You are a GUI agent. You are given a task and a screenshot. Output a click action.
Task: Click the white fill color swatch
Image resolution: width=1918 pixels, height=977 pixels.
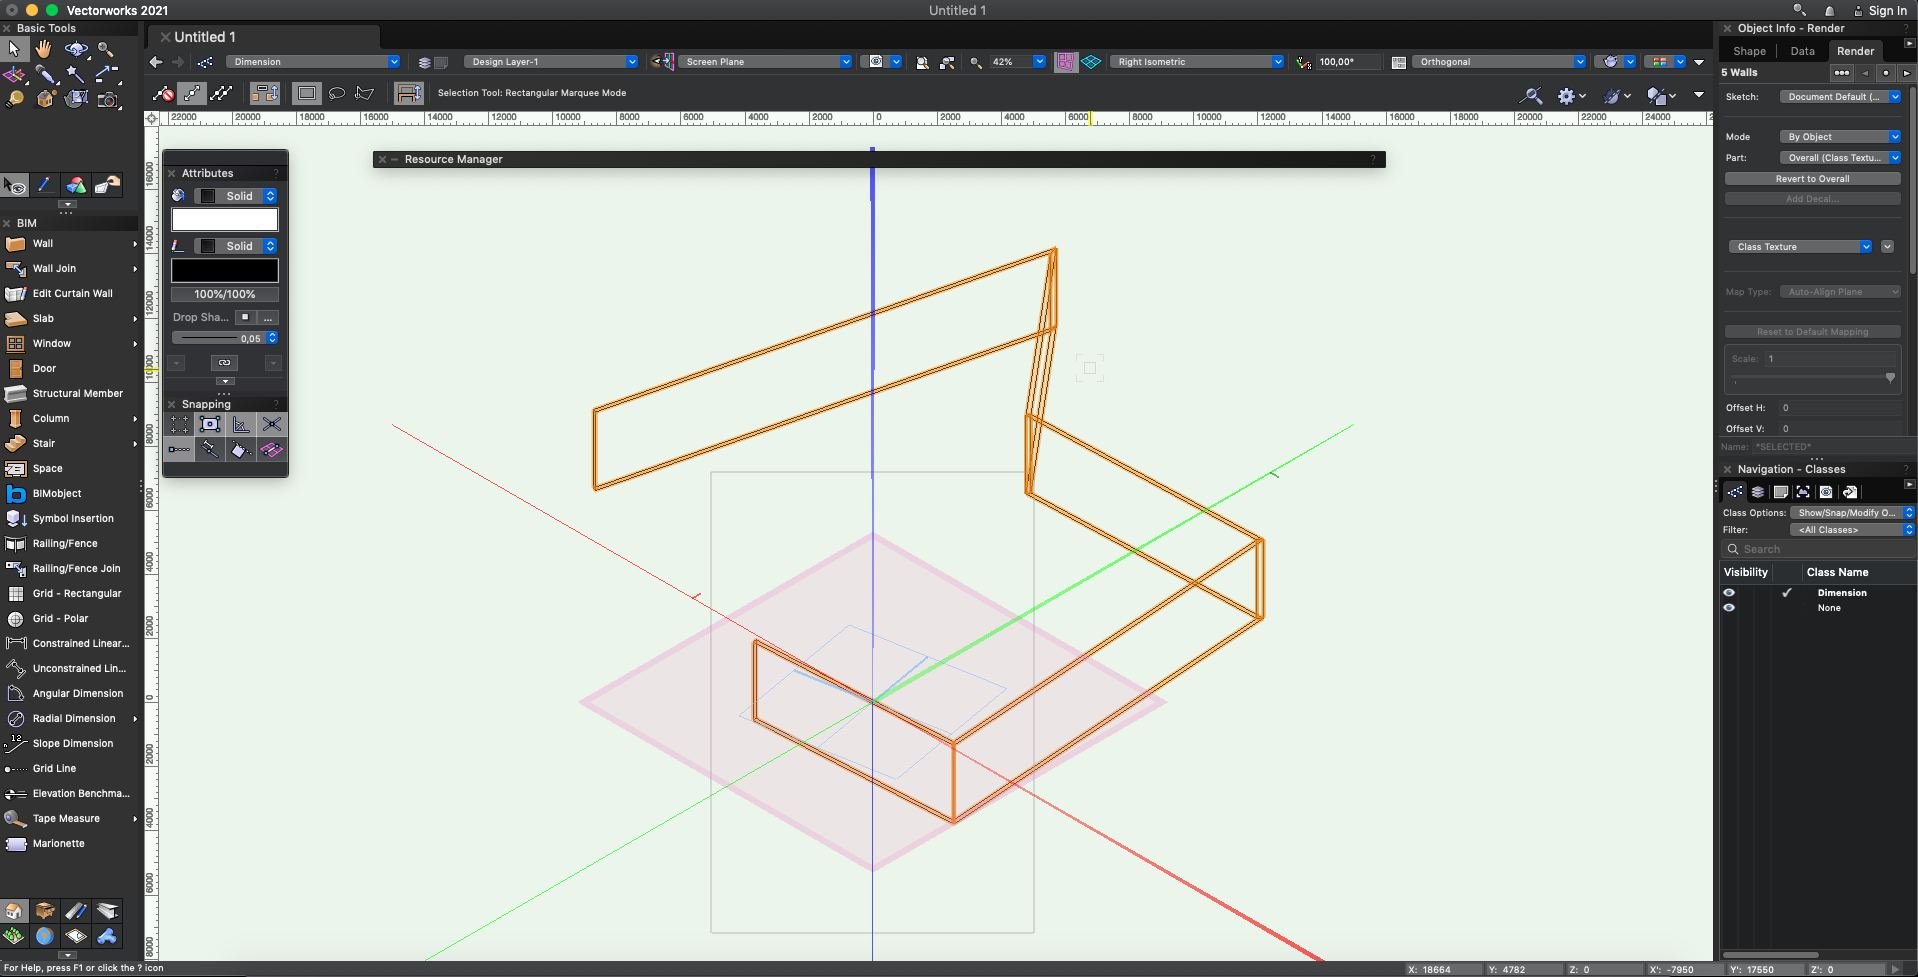(225, 220)
